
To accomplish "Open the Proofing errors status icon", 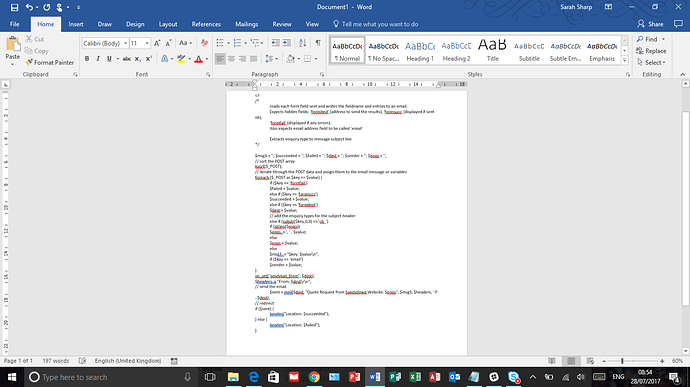I will click(82, 361).
